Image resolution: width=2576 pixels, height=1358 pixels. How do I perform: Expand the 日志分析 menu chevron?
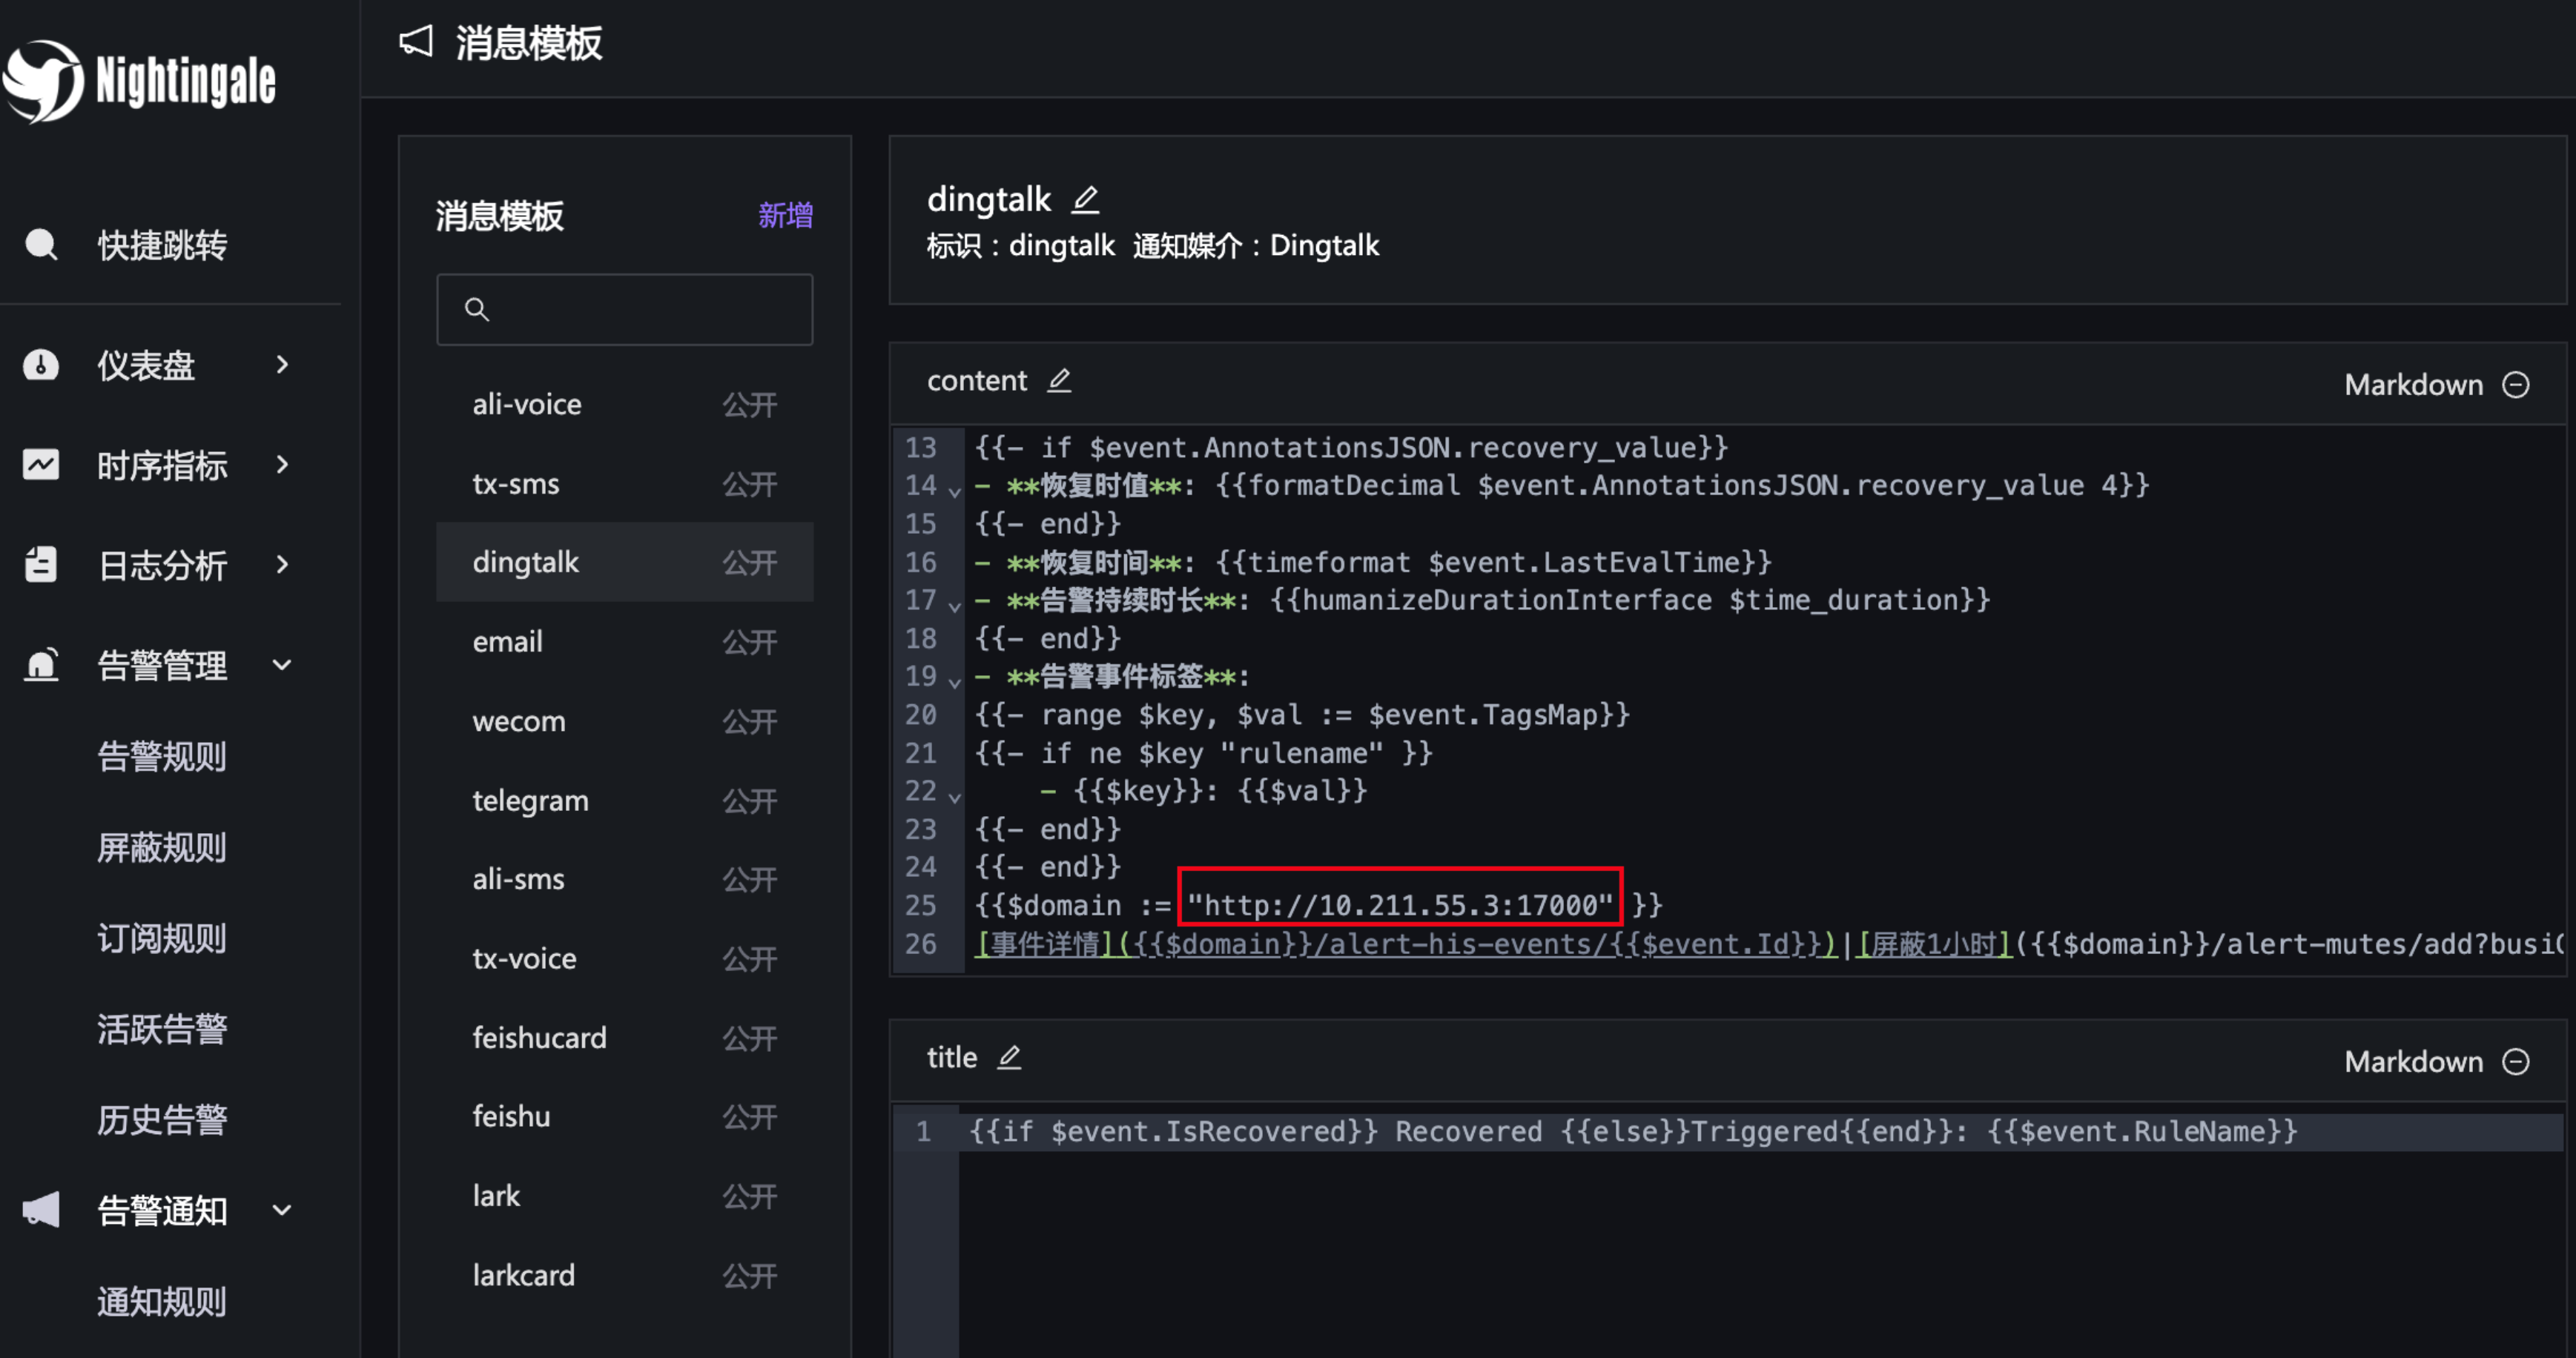pos(282,565)
